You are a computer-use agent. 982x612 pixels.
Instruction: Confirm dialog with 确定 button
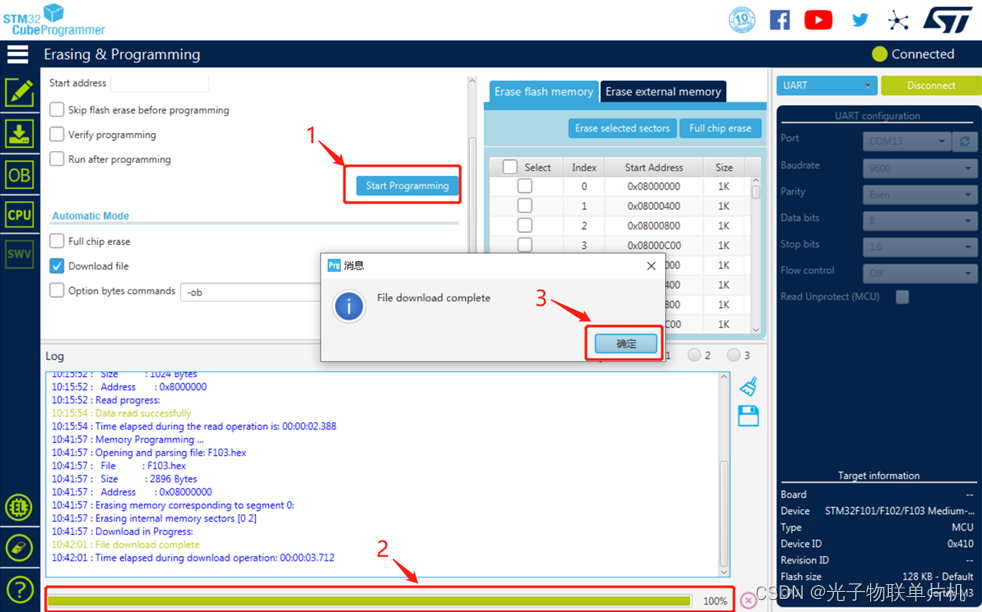[626, 343]
